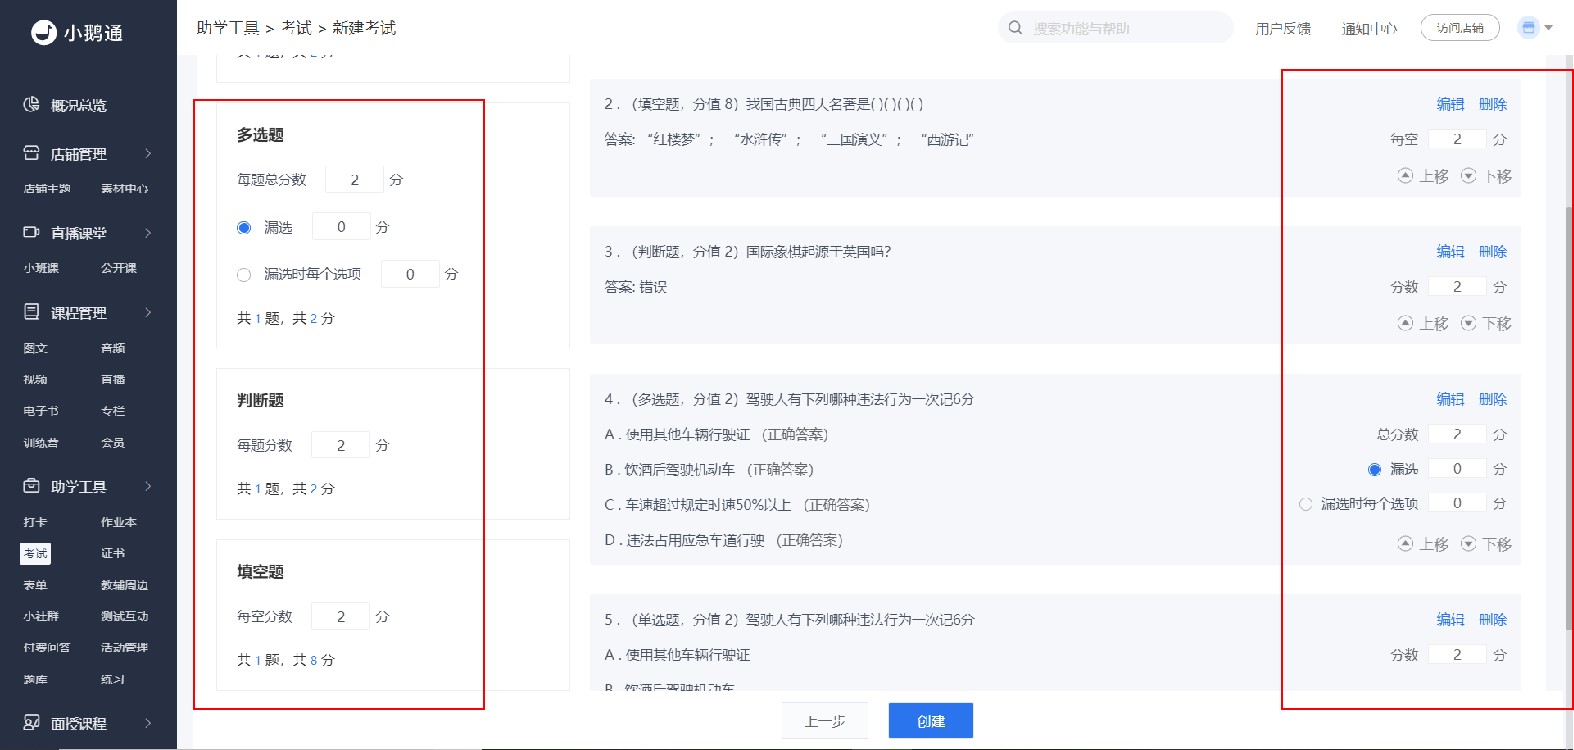This screenshot has width=1574, height=750.
Task: Open 作业本 in the sidebar menu
Action: point(118,522)
